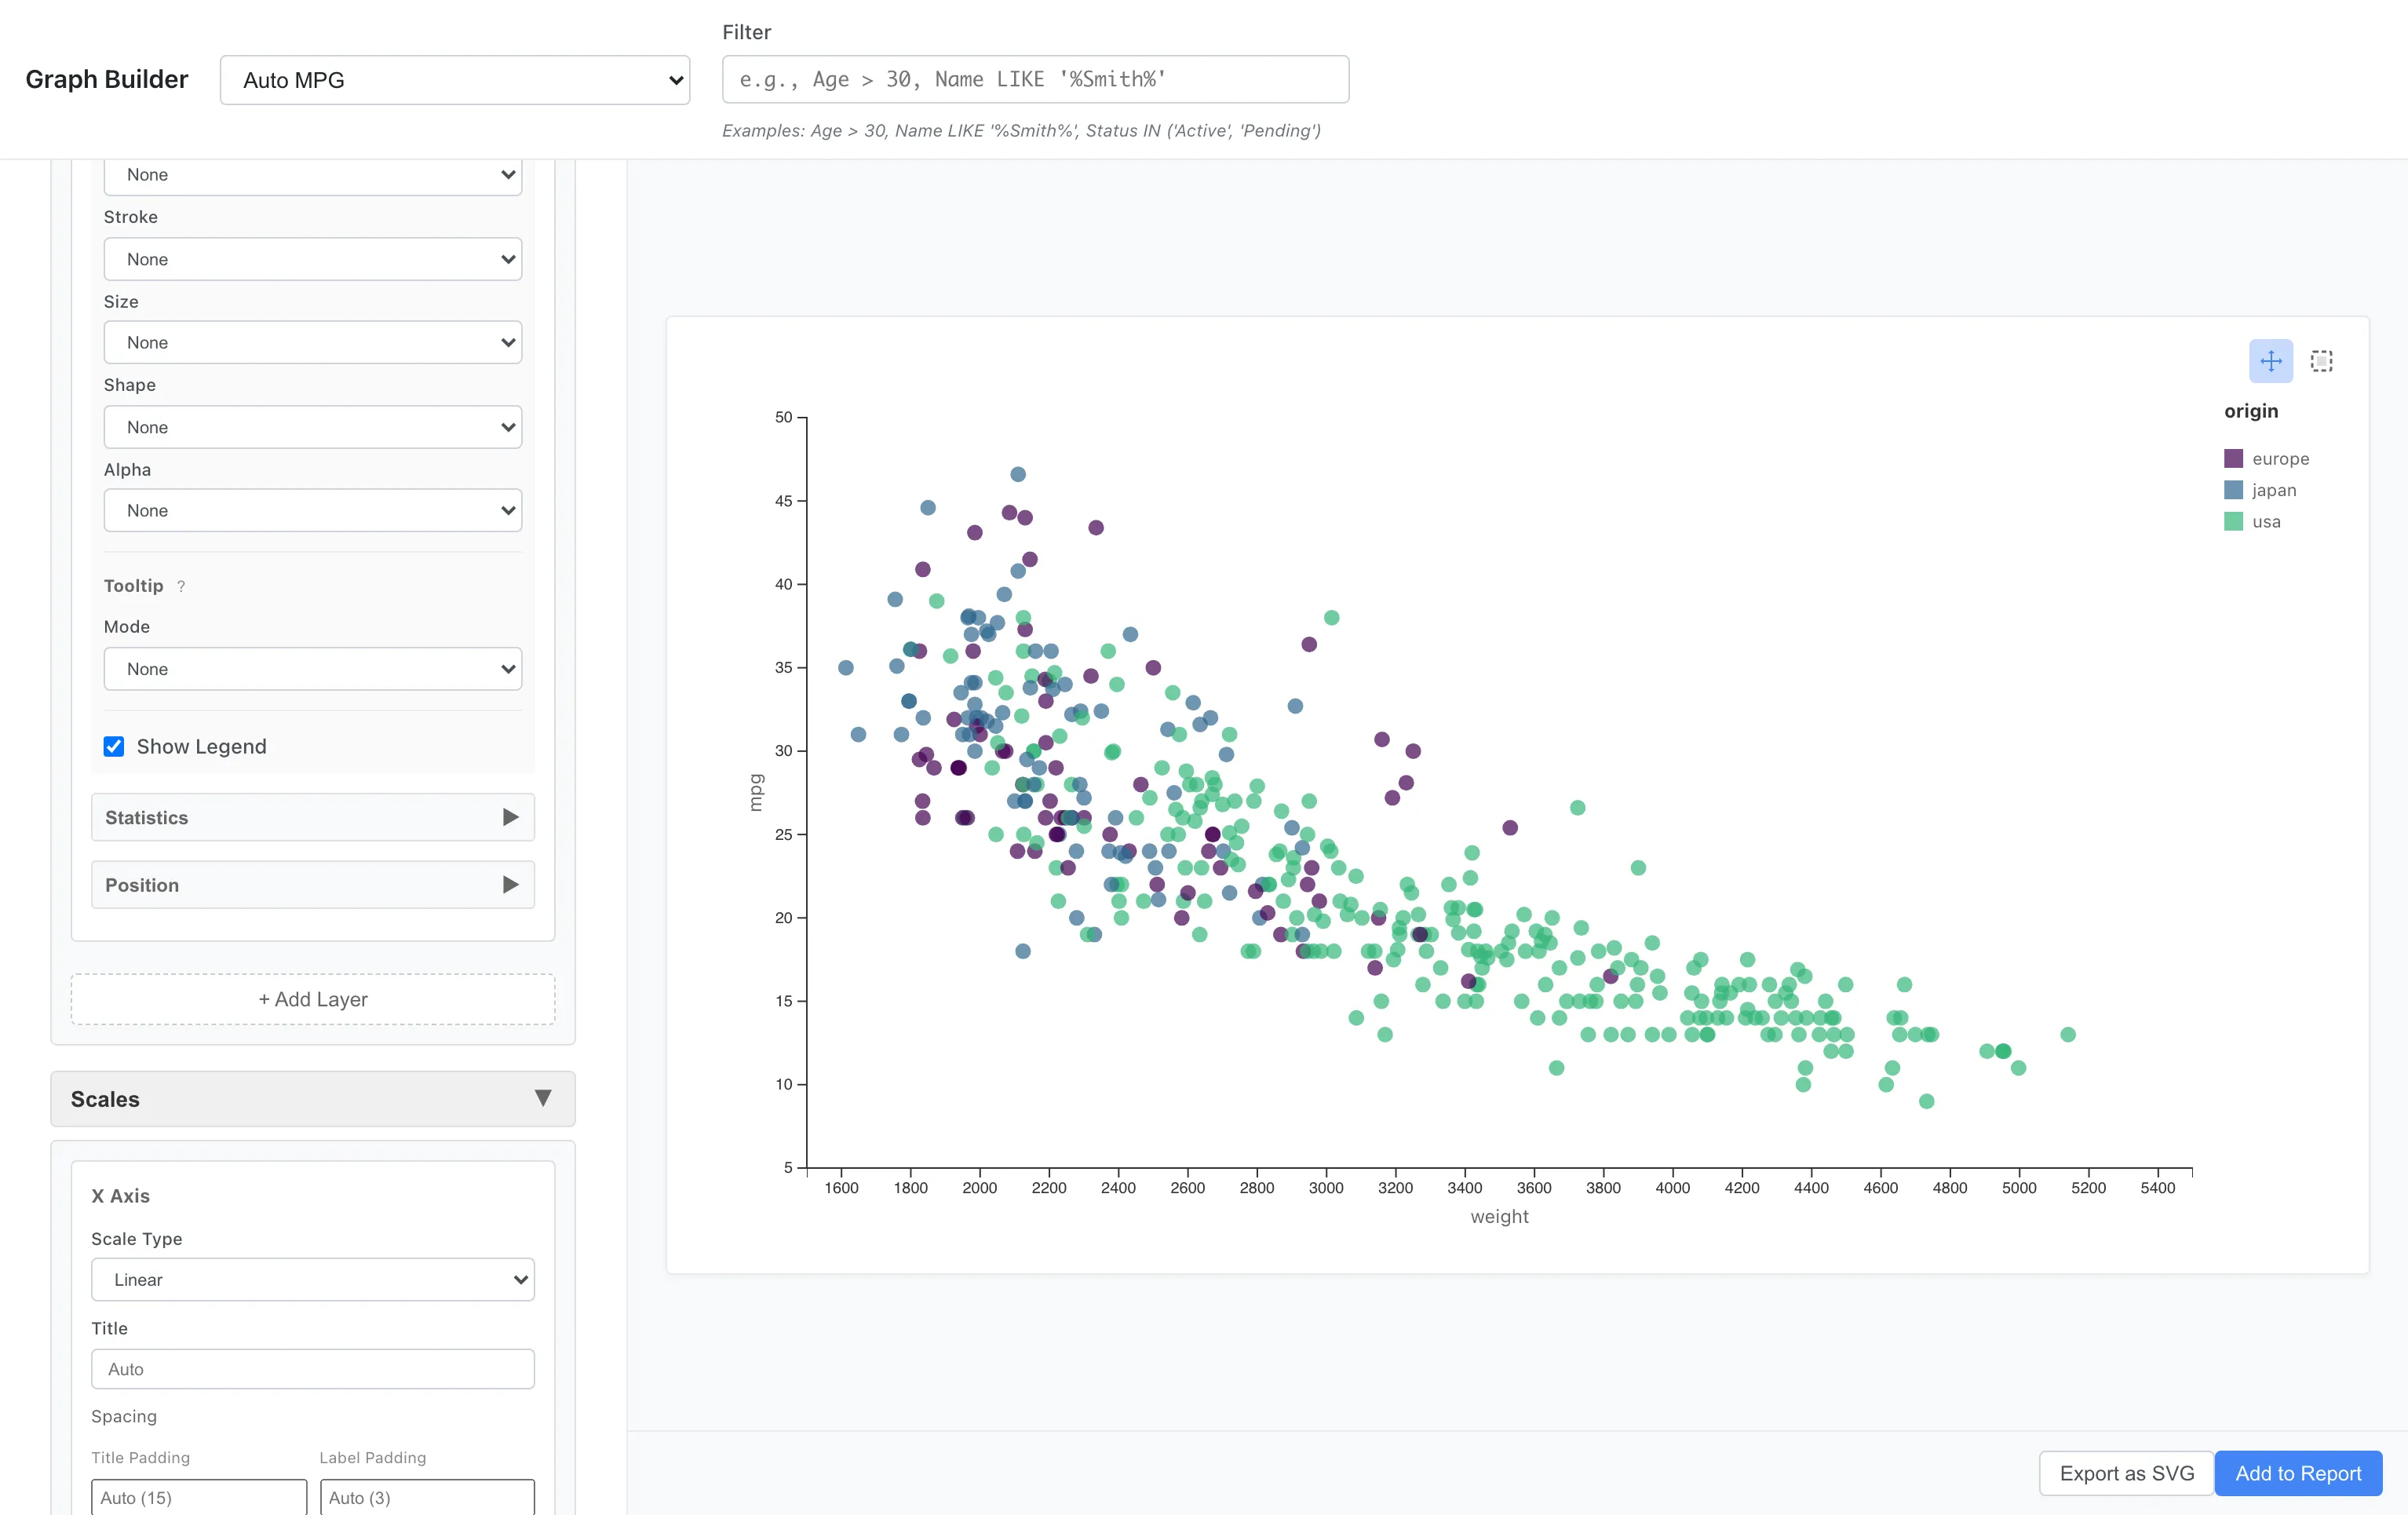Uncheck the Show Legend checkbox

[113, 746]
